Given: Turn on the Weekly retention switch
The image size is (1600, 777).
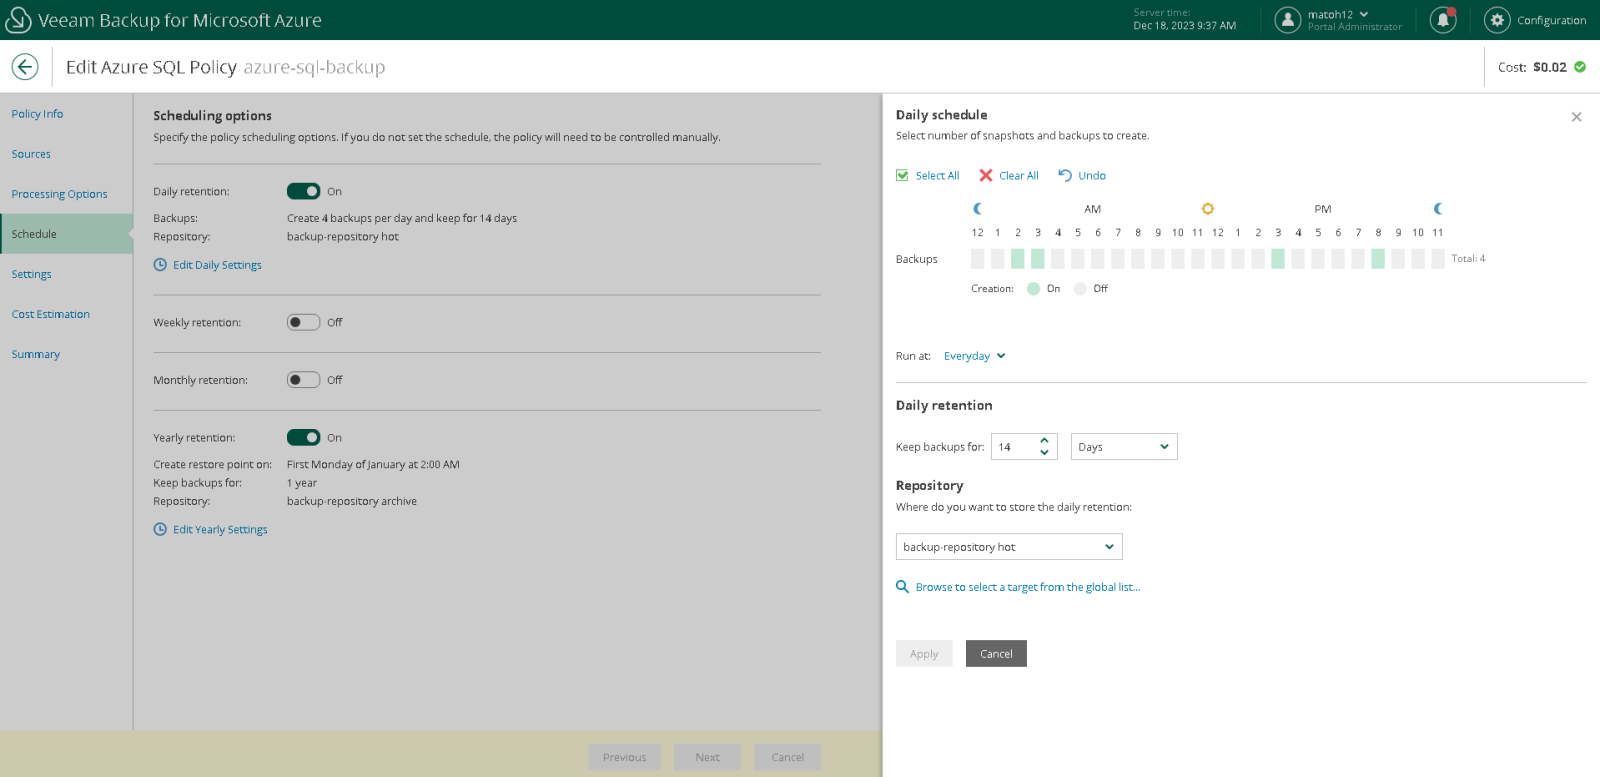Looking at the screenshot, I should point(304,322).
